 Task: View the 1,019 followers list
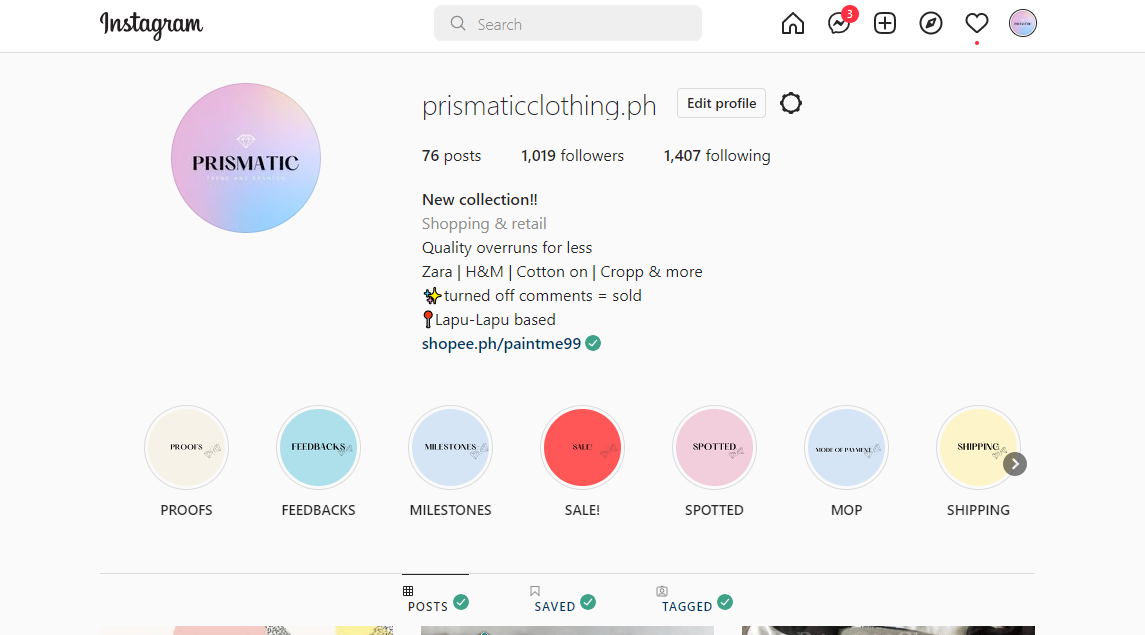[572, 156]
